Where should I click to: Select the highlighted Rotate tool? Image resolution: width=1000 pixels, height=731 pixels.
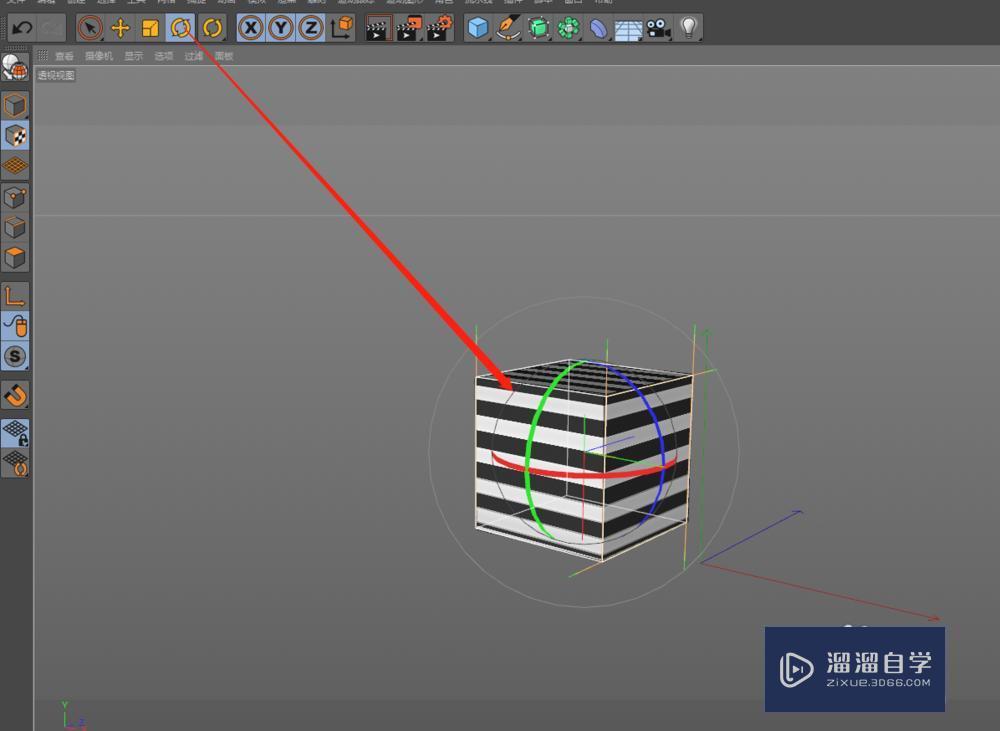pyautogui.click(x=180, y=28)
